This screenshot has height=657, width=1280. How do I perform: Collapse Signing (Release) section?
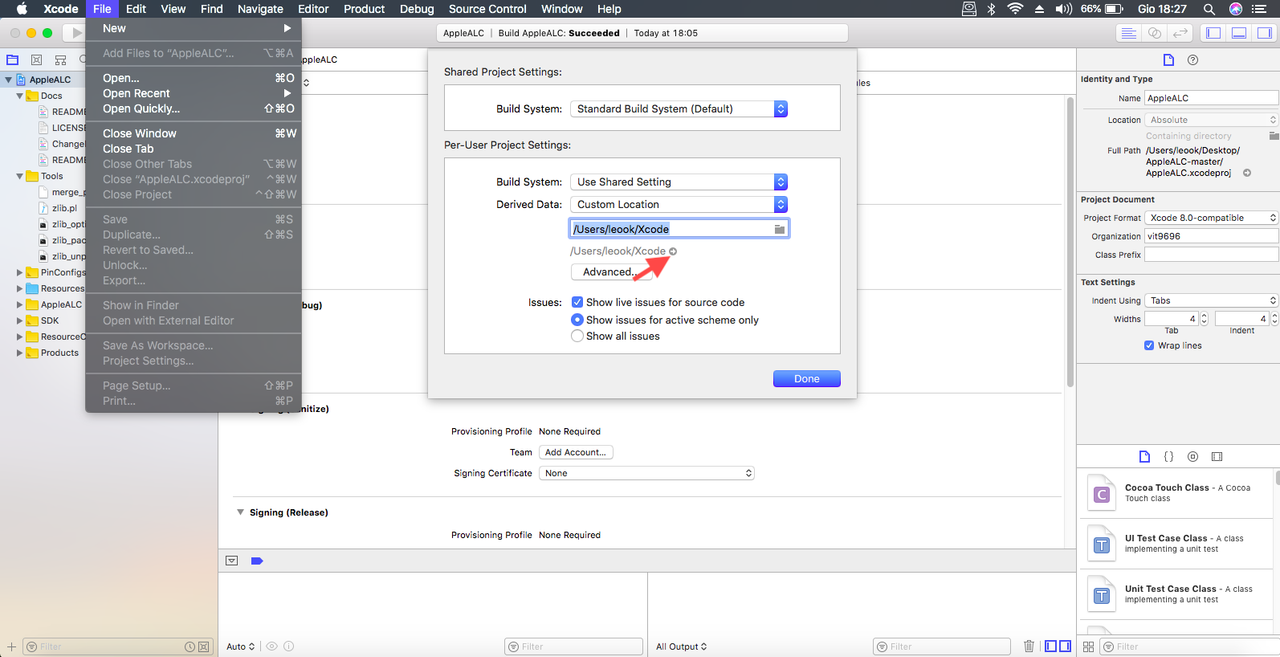(240, 512)
